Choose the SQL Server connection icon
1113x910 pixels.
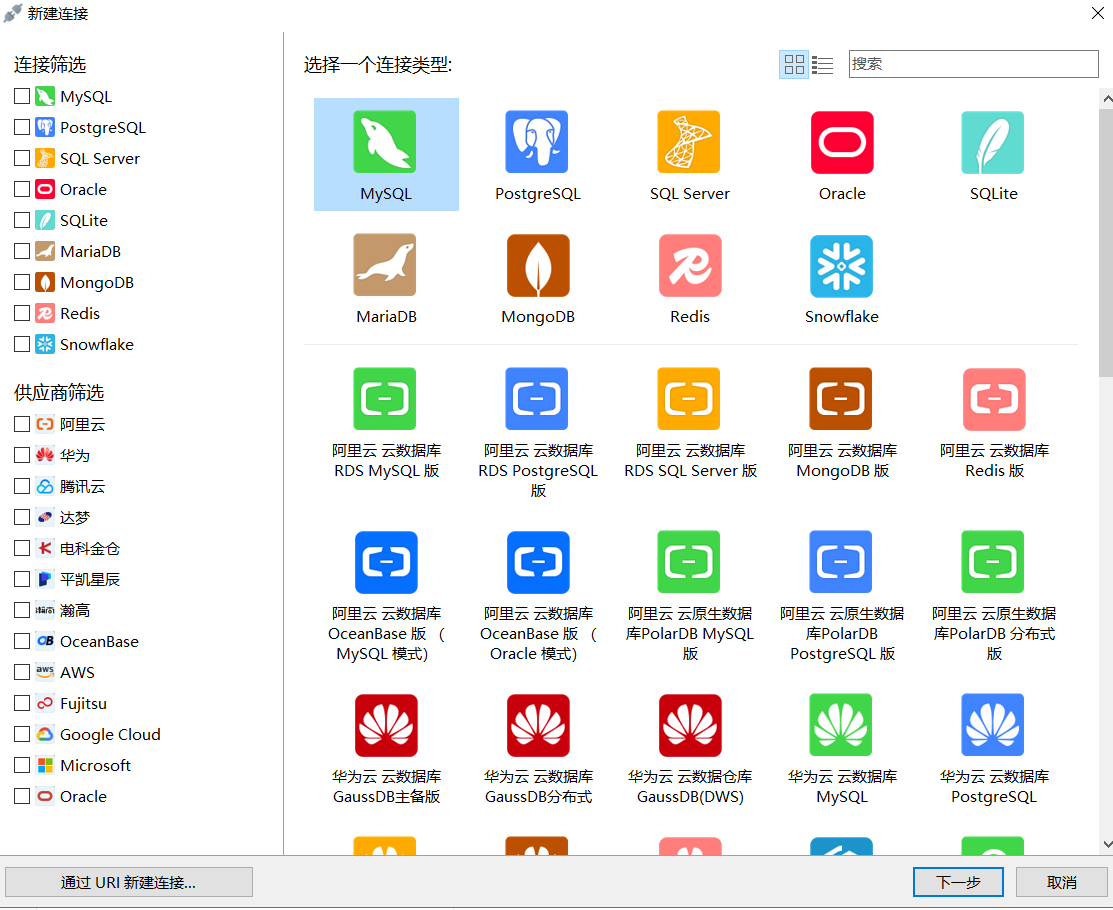coord(689,143)
